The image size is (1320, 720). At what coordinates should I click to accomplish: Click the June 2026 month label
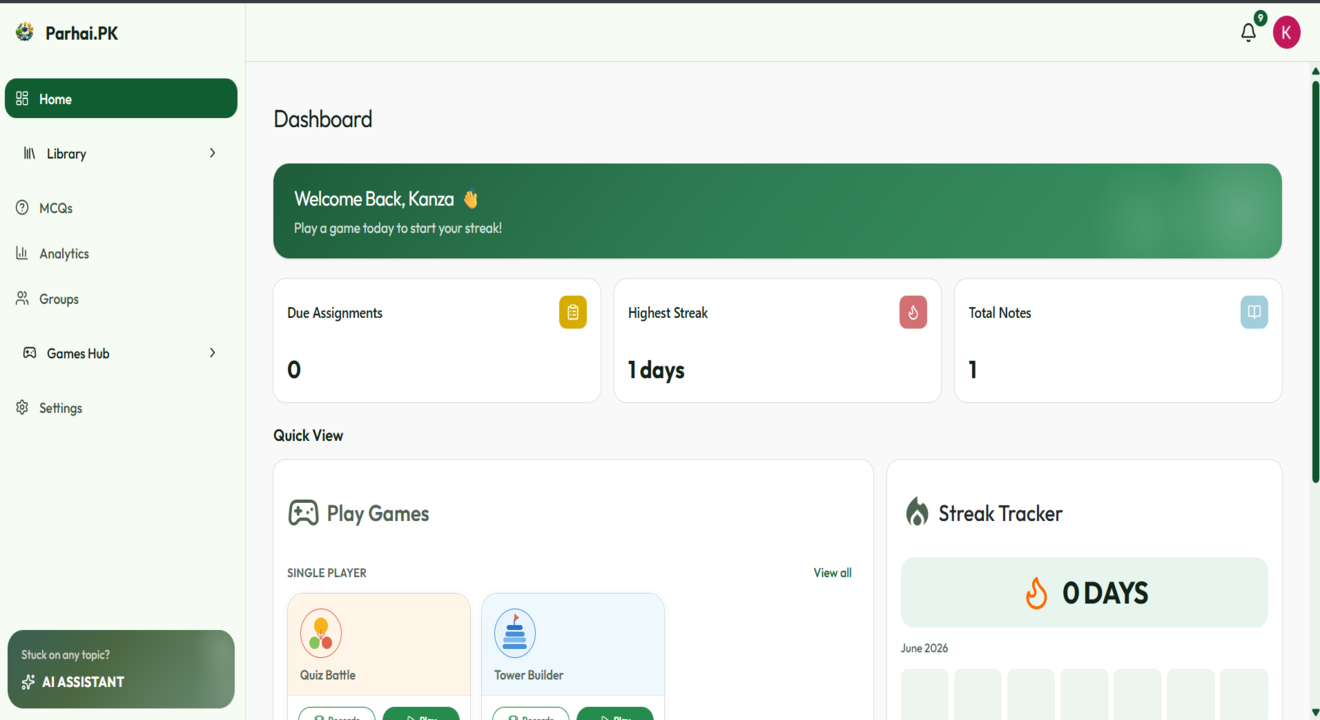point(925,648)
